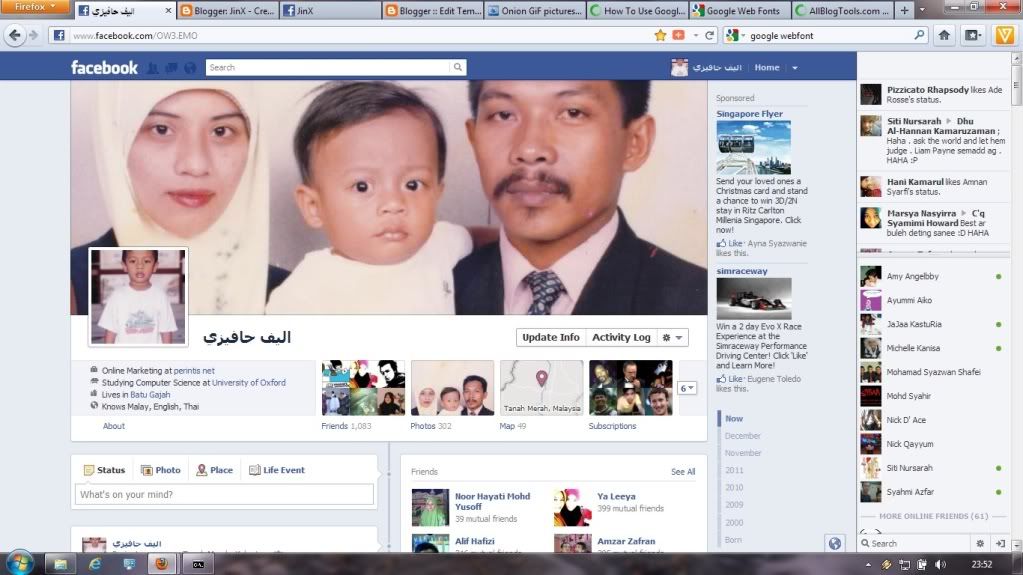Open the search engine selector dropdown
The width and height of the screenshot is (1023, 575).
[735, 35]
